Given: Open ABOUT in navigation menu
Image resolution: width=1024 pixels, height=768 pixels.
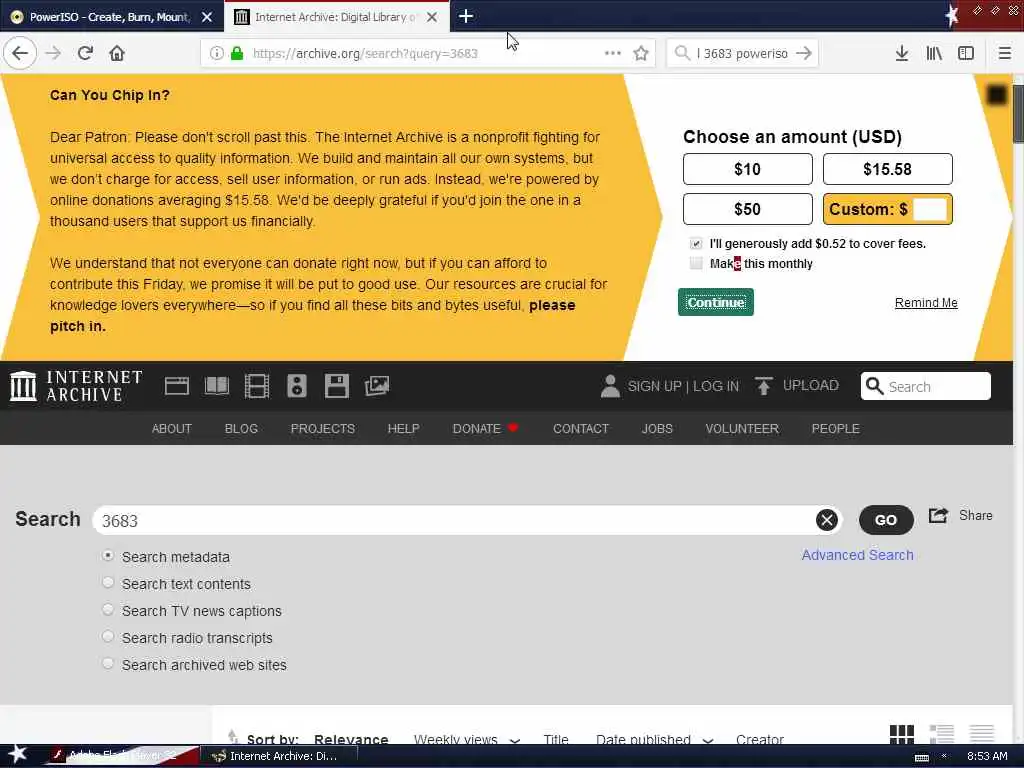Looking at the screenshot, I should pyautogui.click(x=172, y=429).
